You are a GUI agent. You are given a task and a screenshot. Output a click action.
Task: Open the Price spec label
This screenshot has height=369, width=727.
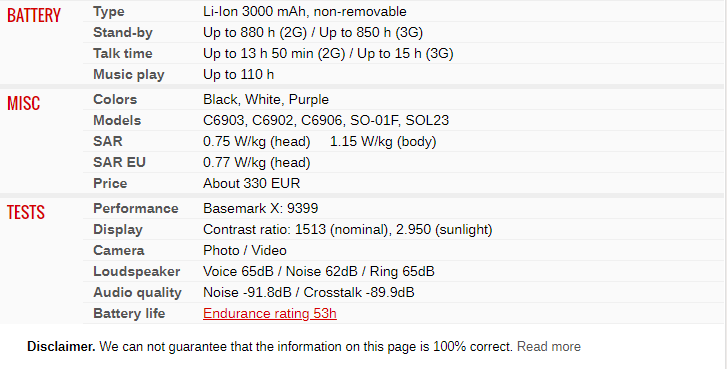coord(110,183)
